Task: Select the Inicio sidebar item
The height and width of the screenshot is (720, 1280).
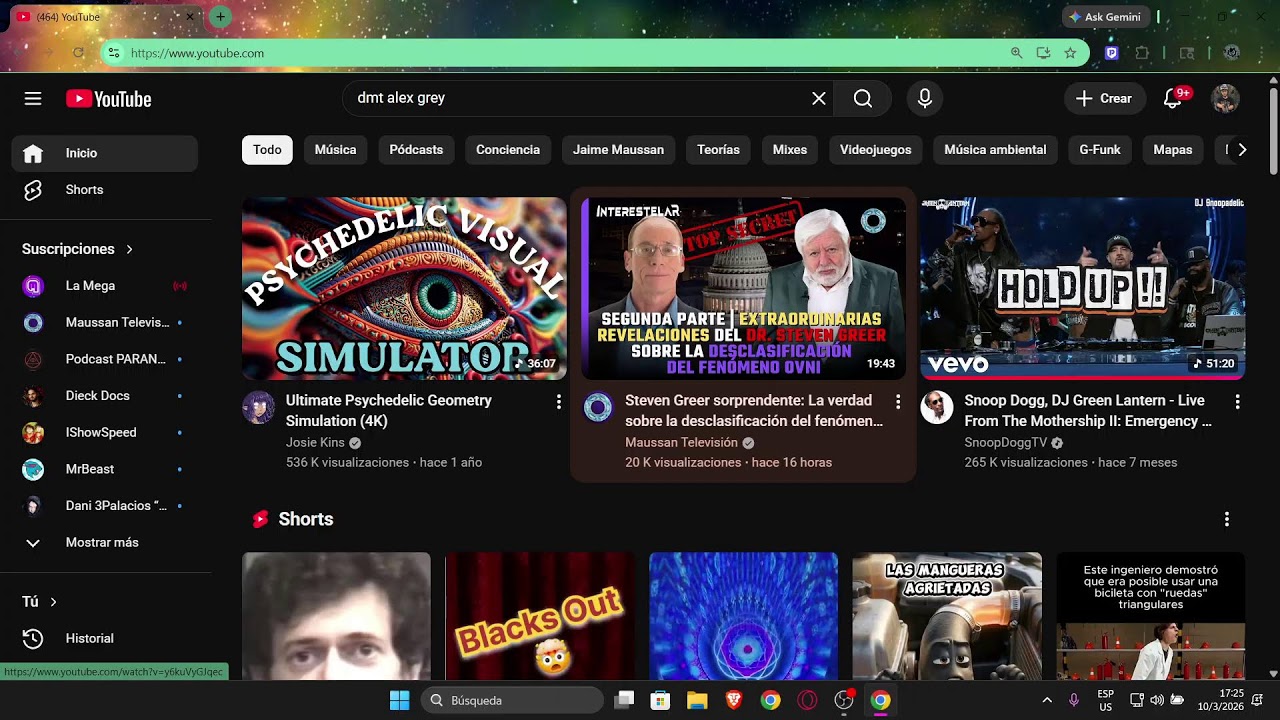Action: pyautogui.click(x=105, y=153)
